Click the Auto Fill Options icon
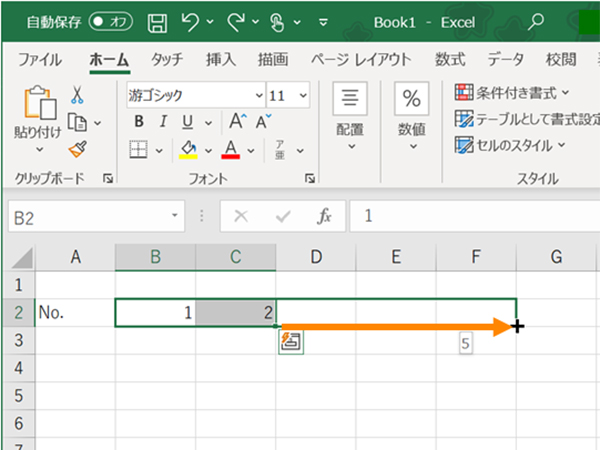The height and width of the screenshot is (450, 600). pyautogui.click(x=291, y=342)
